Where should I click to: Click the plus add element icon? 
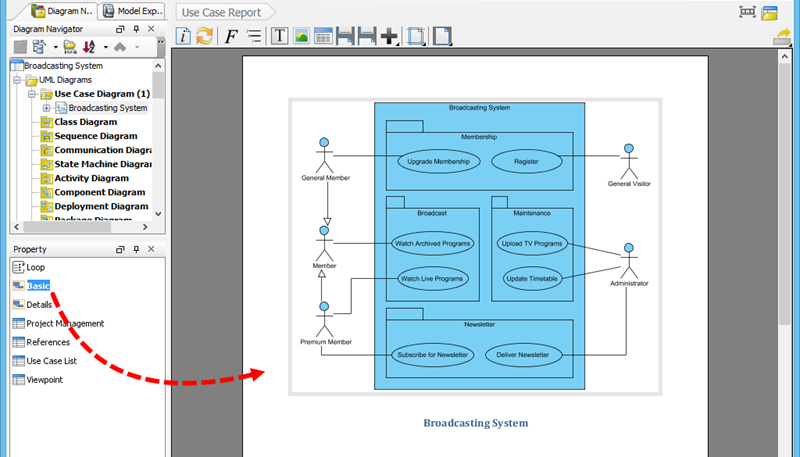pyautogui.click(x=389, y=36)
